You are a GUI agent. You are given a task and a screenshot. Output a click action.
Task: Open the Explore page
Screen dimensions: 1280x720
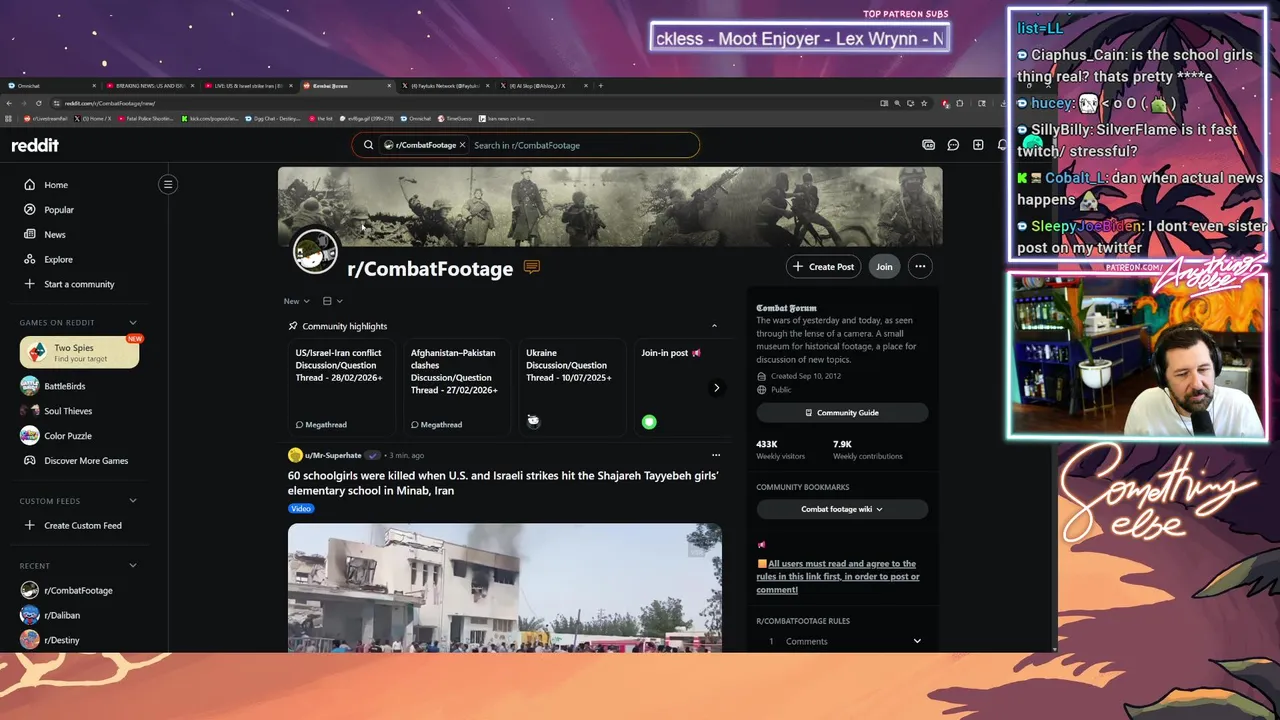coord(58,260)
